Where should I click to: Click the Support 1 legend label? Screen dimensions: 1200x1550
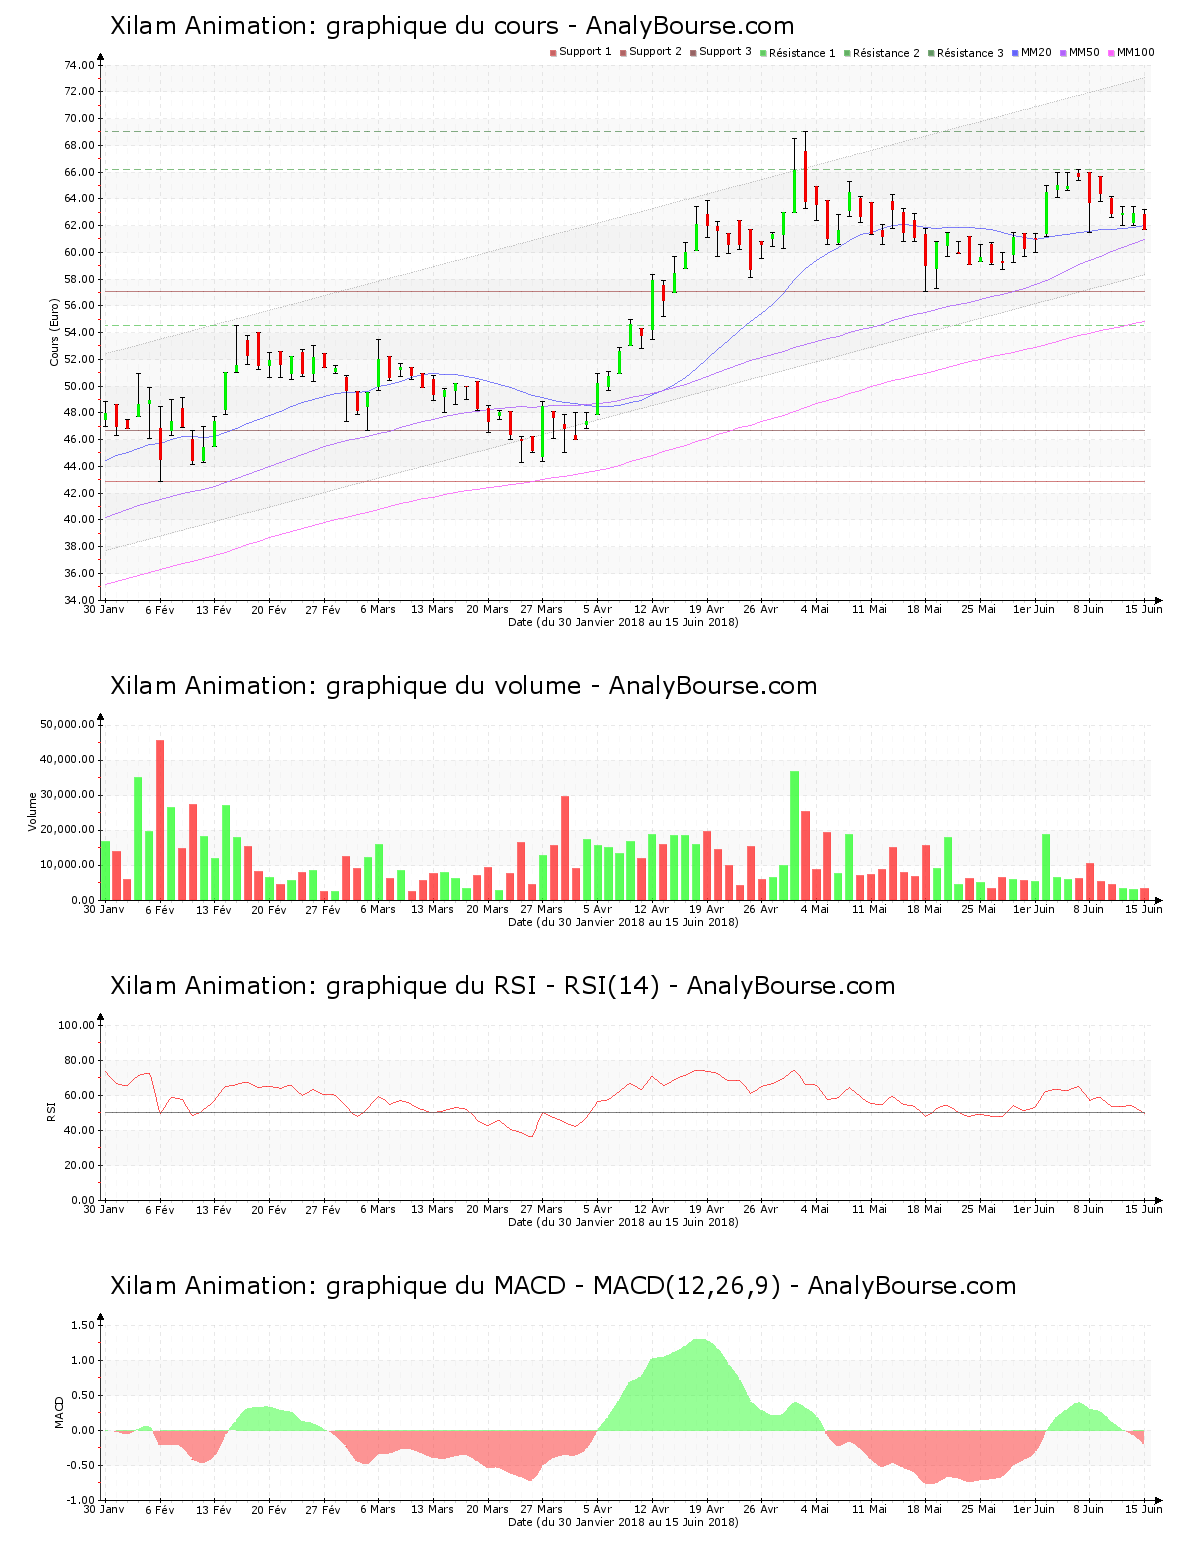click(585, 52)
